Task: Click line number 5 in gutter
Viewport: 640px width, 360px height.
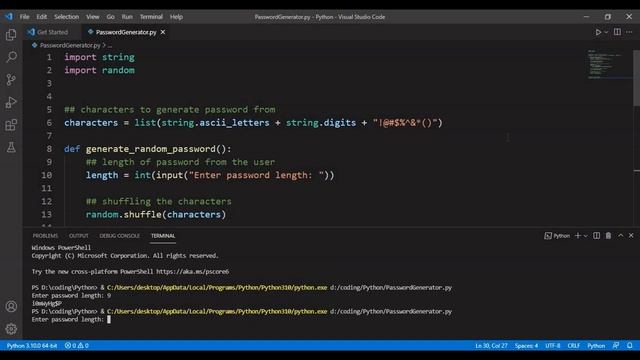Action: (x=49, y=109)
